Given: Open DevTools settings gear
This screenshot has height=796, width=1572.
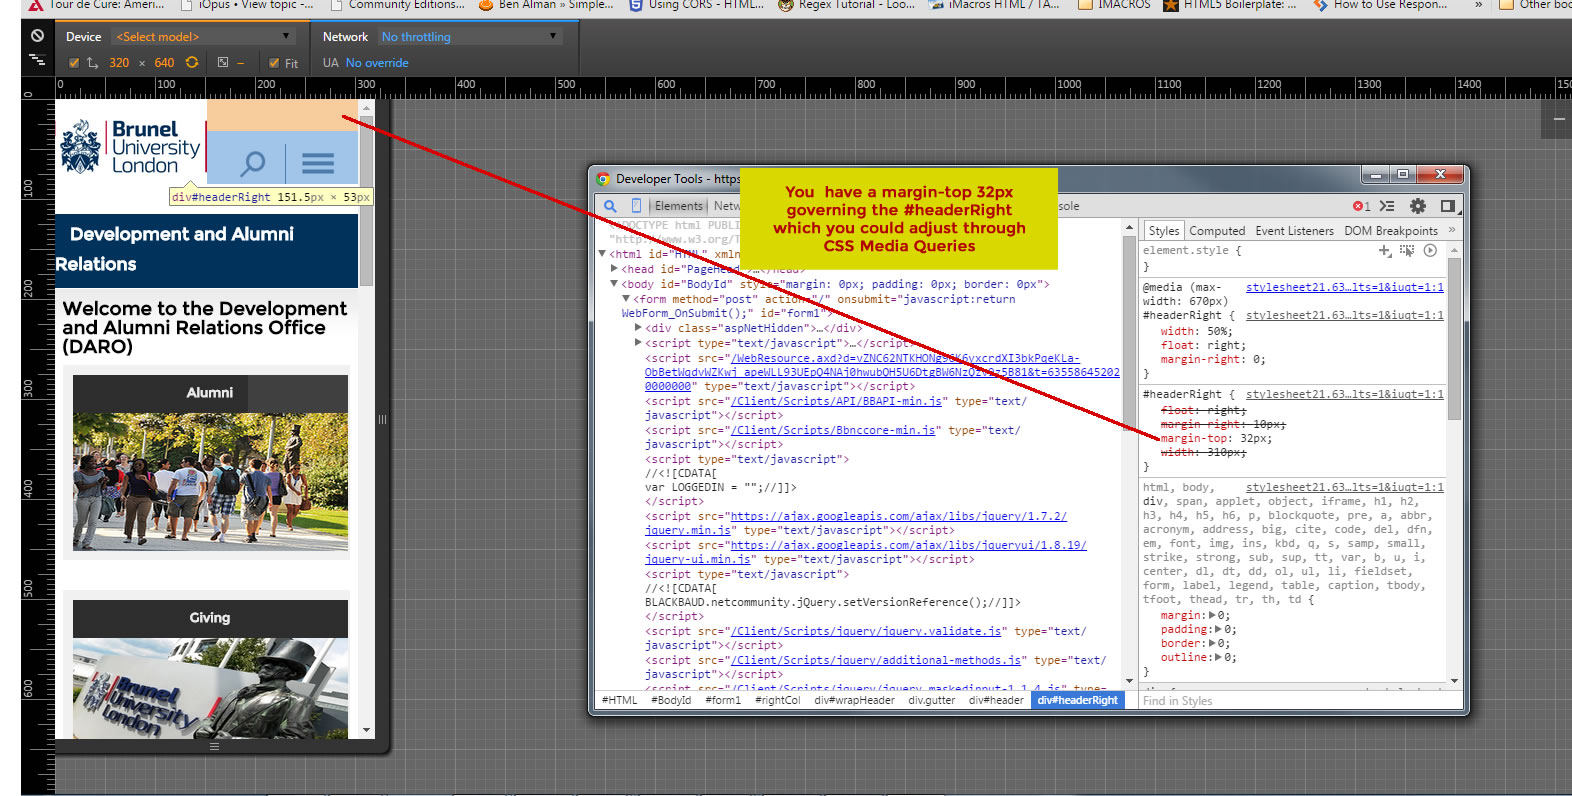Looking at the screenshot, I should (x=1418, y=206).
